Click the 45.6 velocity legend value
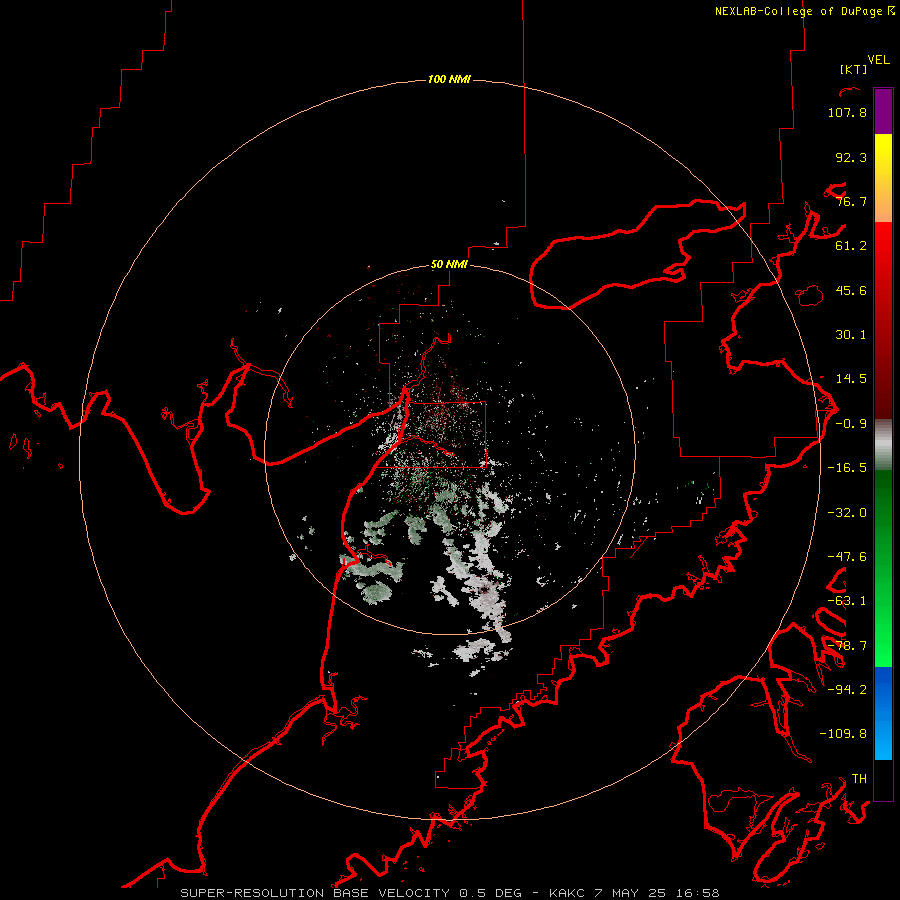 [x=851, y=290]
